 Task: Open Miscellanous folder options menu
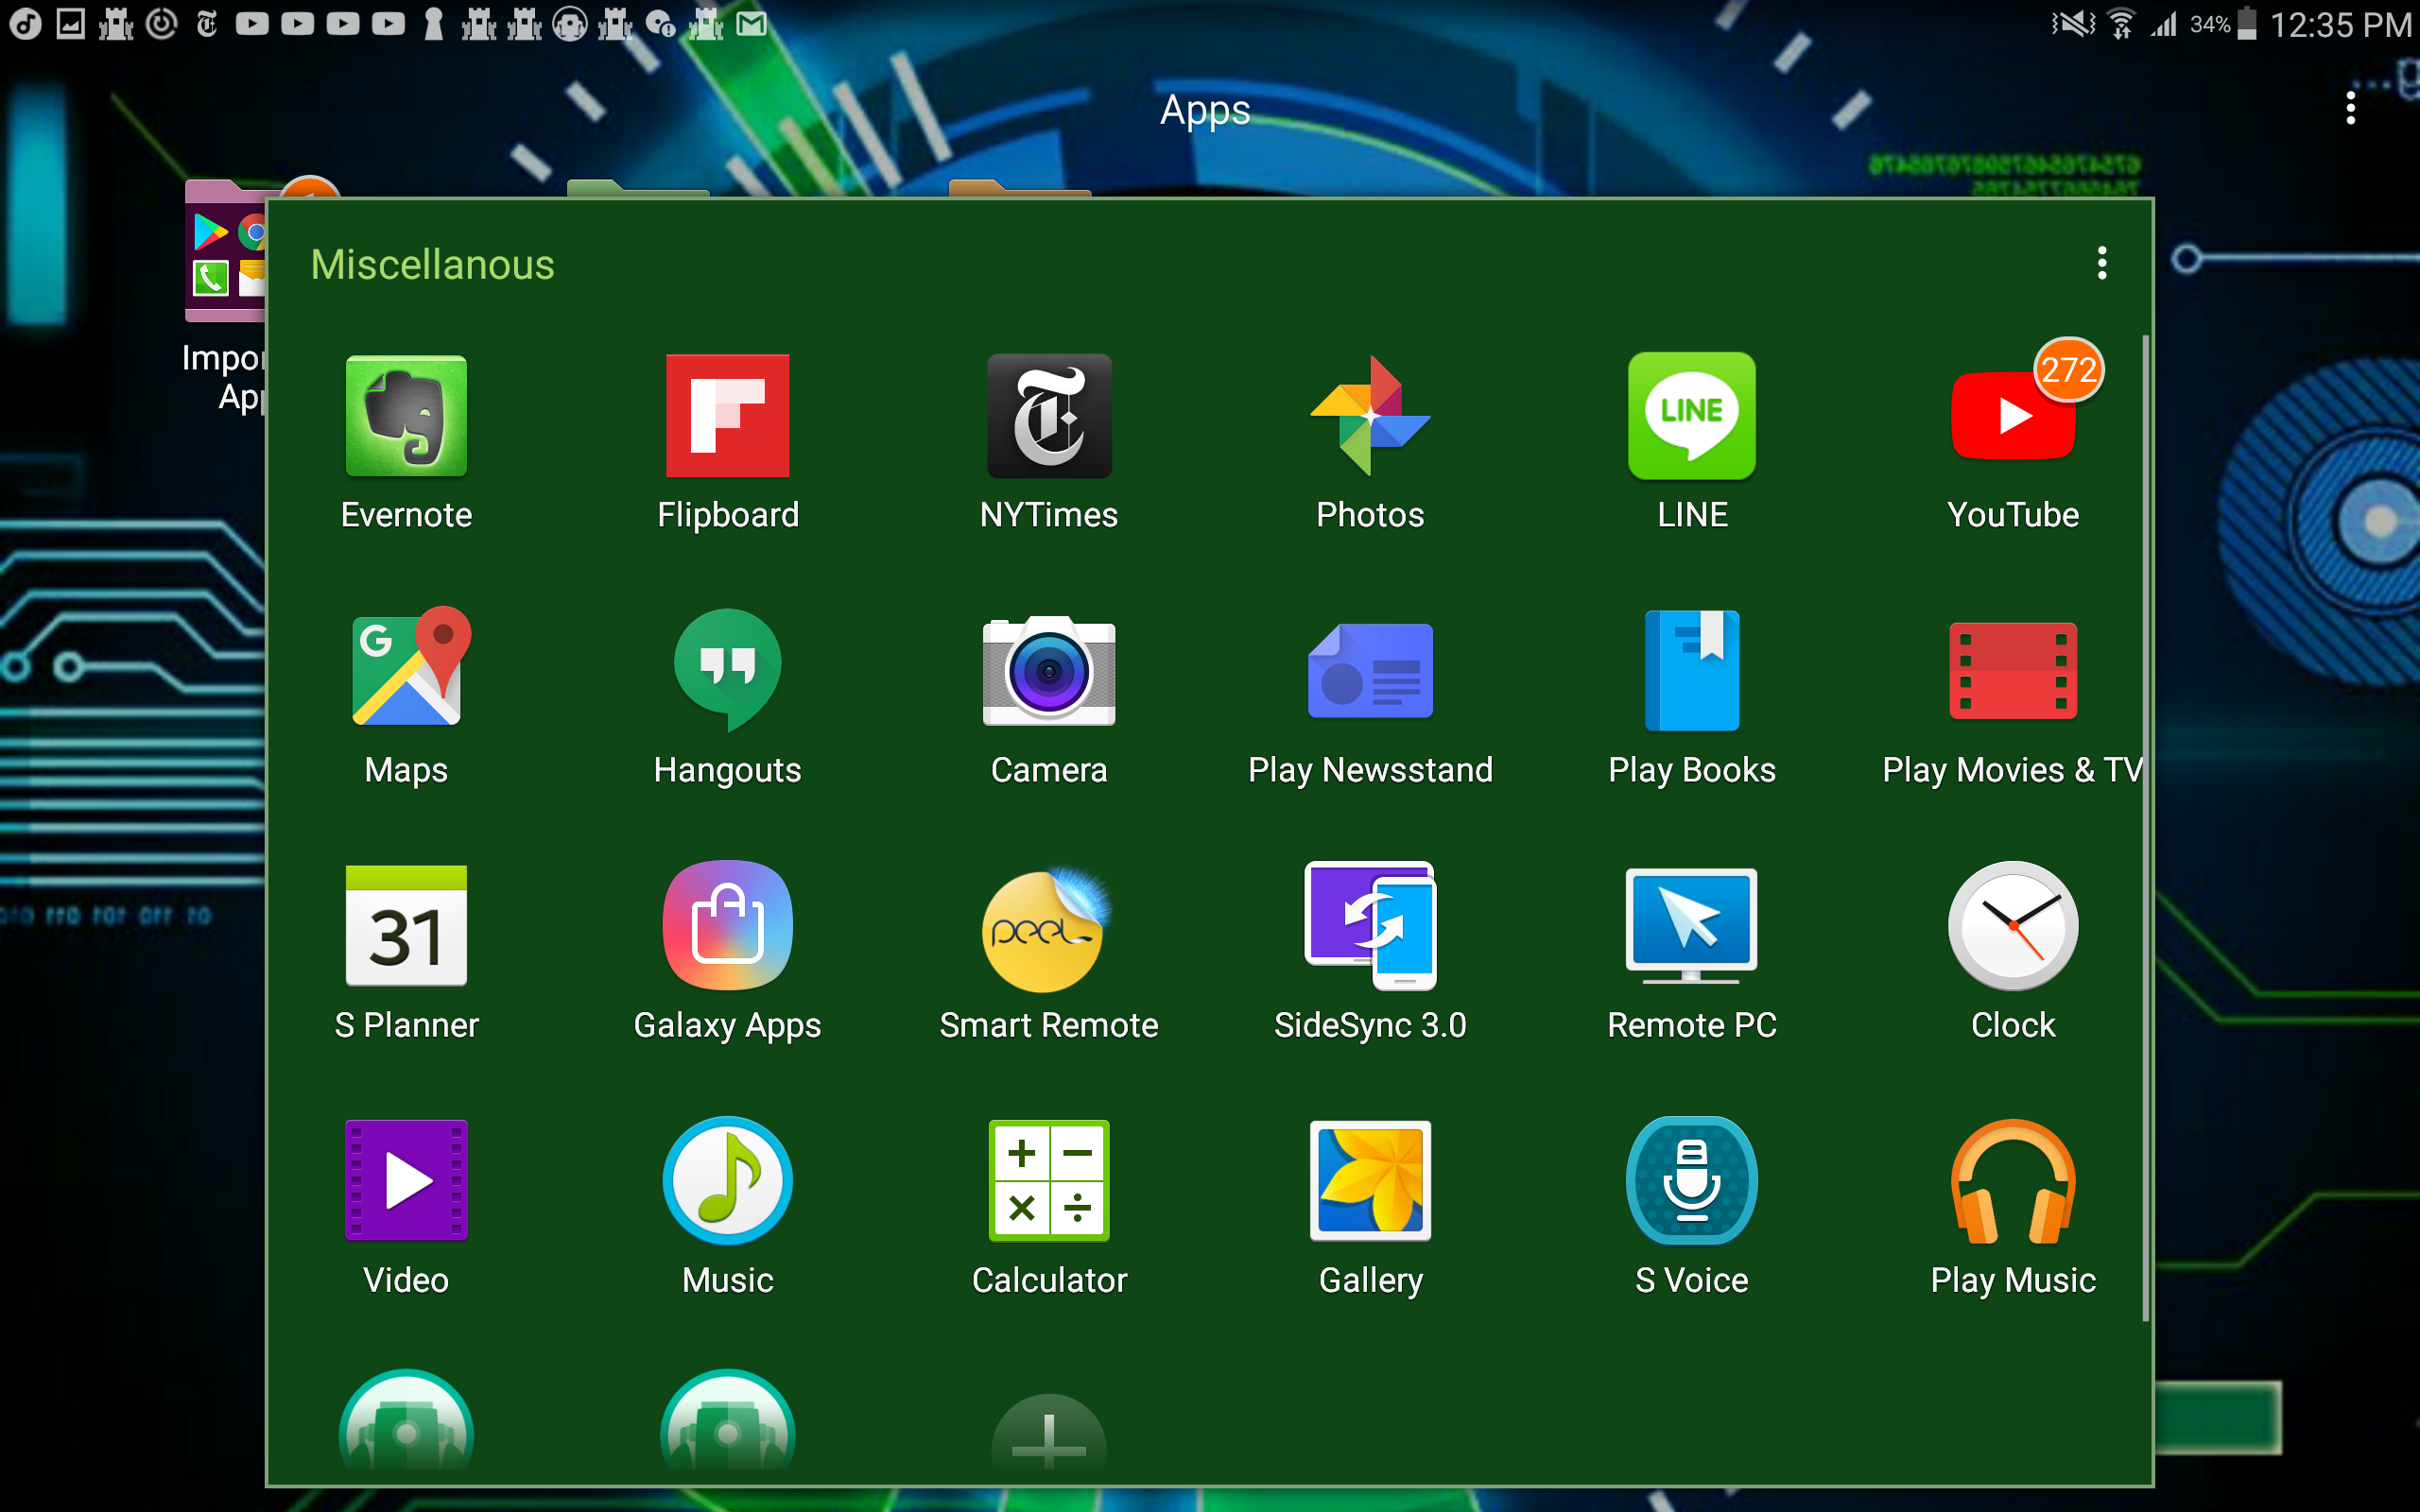[2101, 263]
